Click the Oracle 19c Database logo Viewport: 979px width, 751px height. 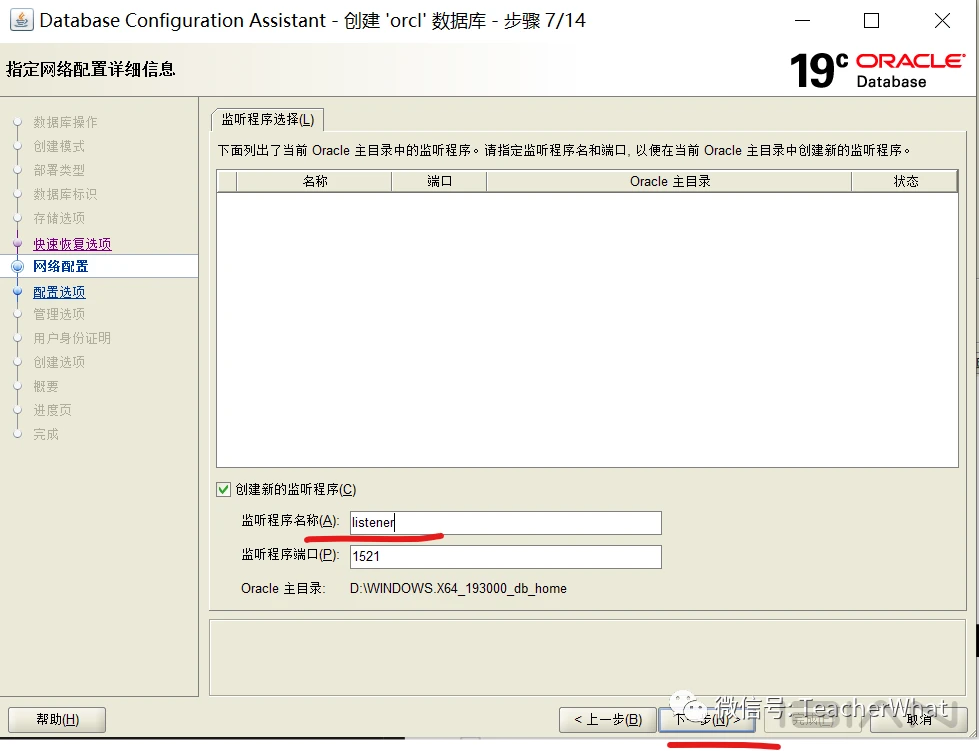[x=877, y=70]
